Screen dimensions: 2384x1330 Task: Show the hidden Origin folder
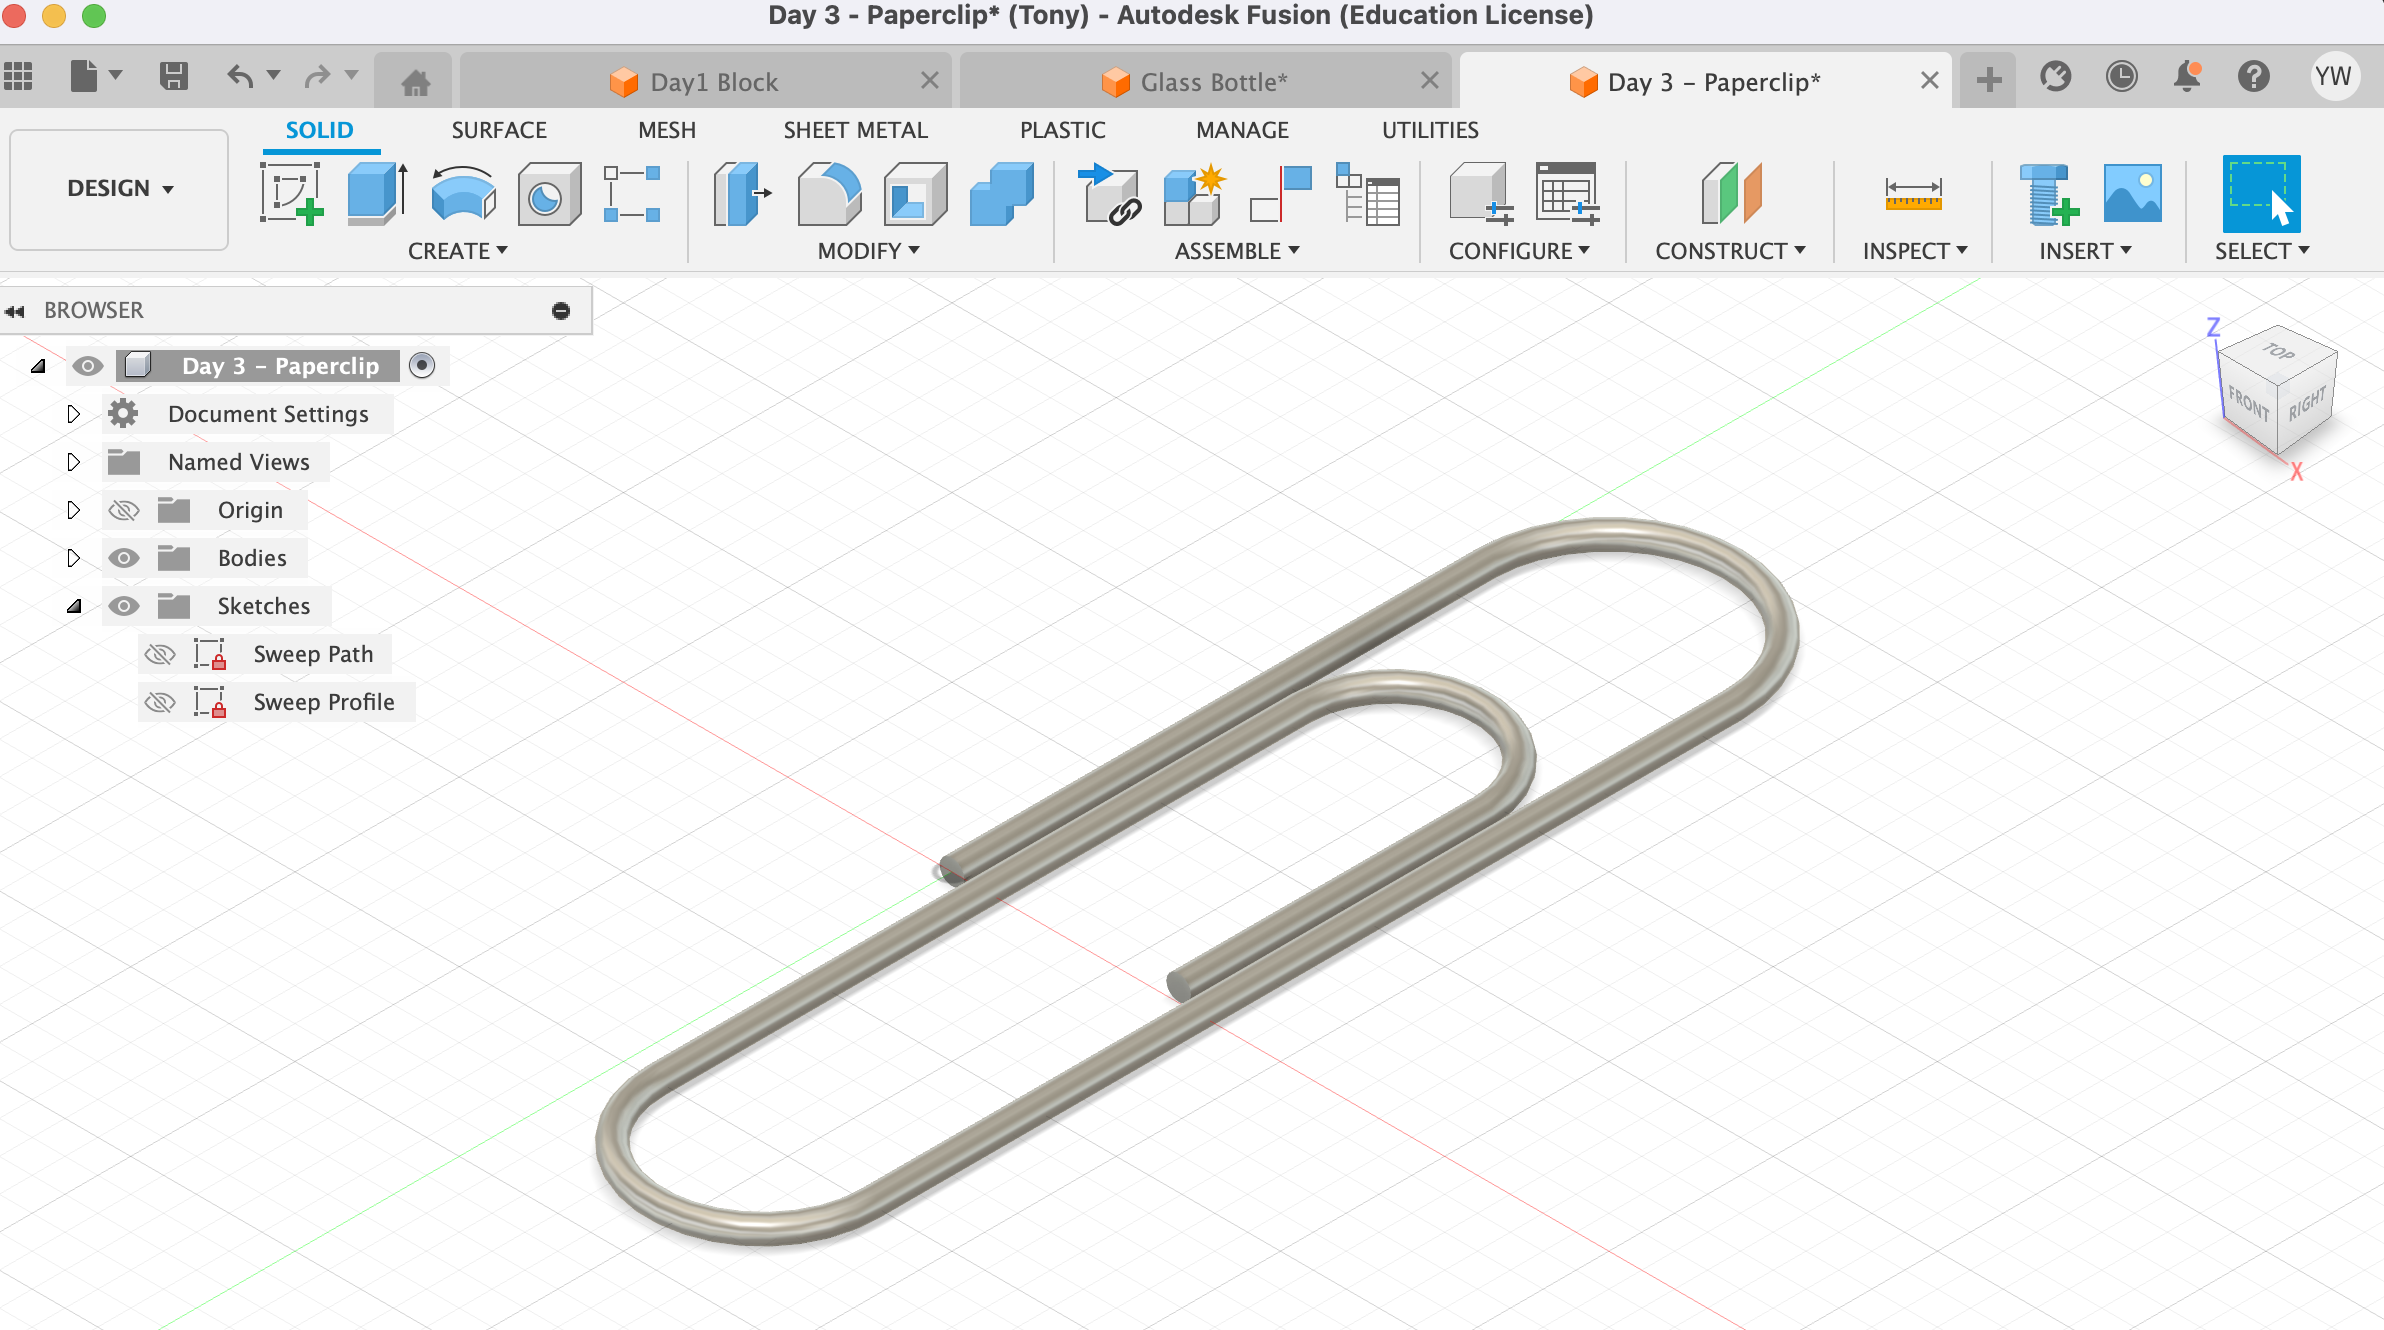[124, 510]
